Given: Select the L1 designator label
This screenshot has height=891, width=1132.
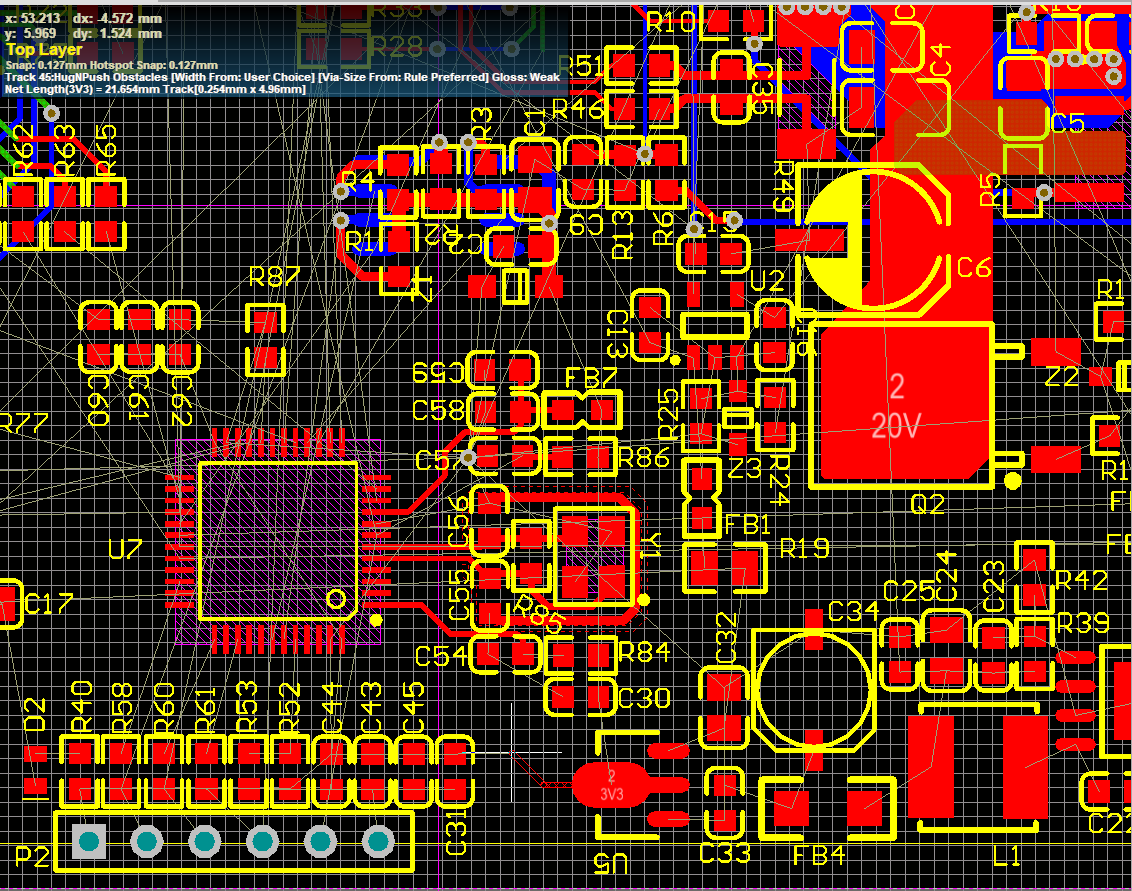Looking at the screenshot, I should coord(1007,856).
